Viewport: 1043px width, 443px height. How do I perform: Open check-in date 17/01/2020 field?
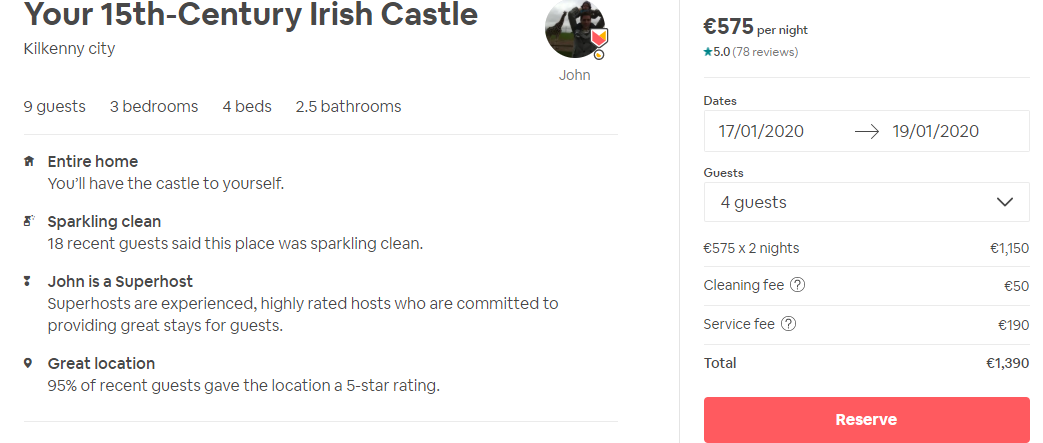coord(761,131)
